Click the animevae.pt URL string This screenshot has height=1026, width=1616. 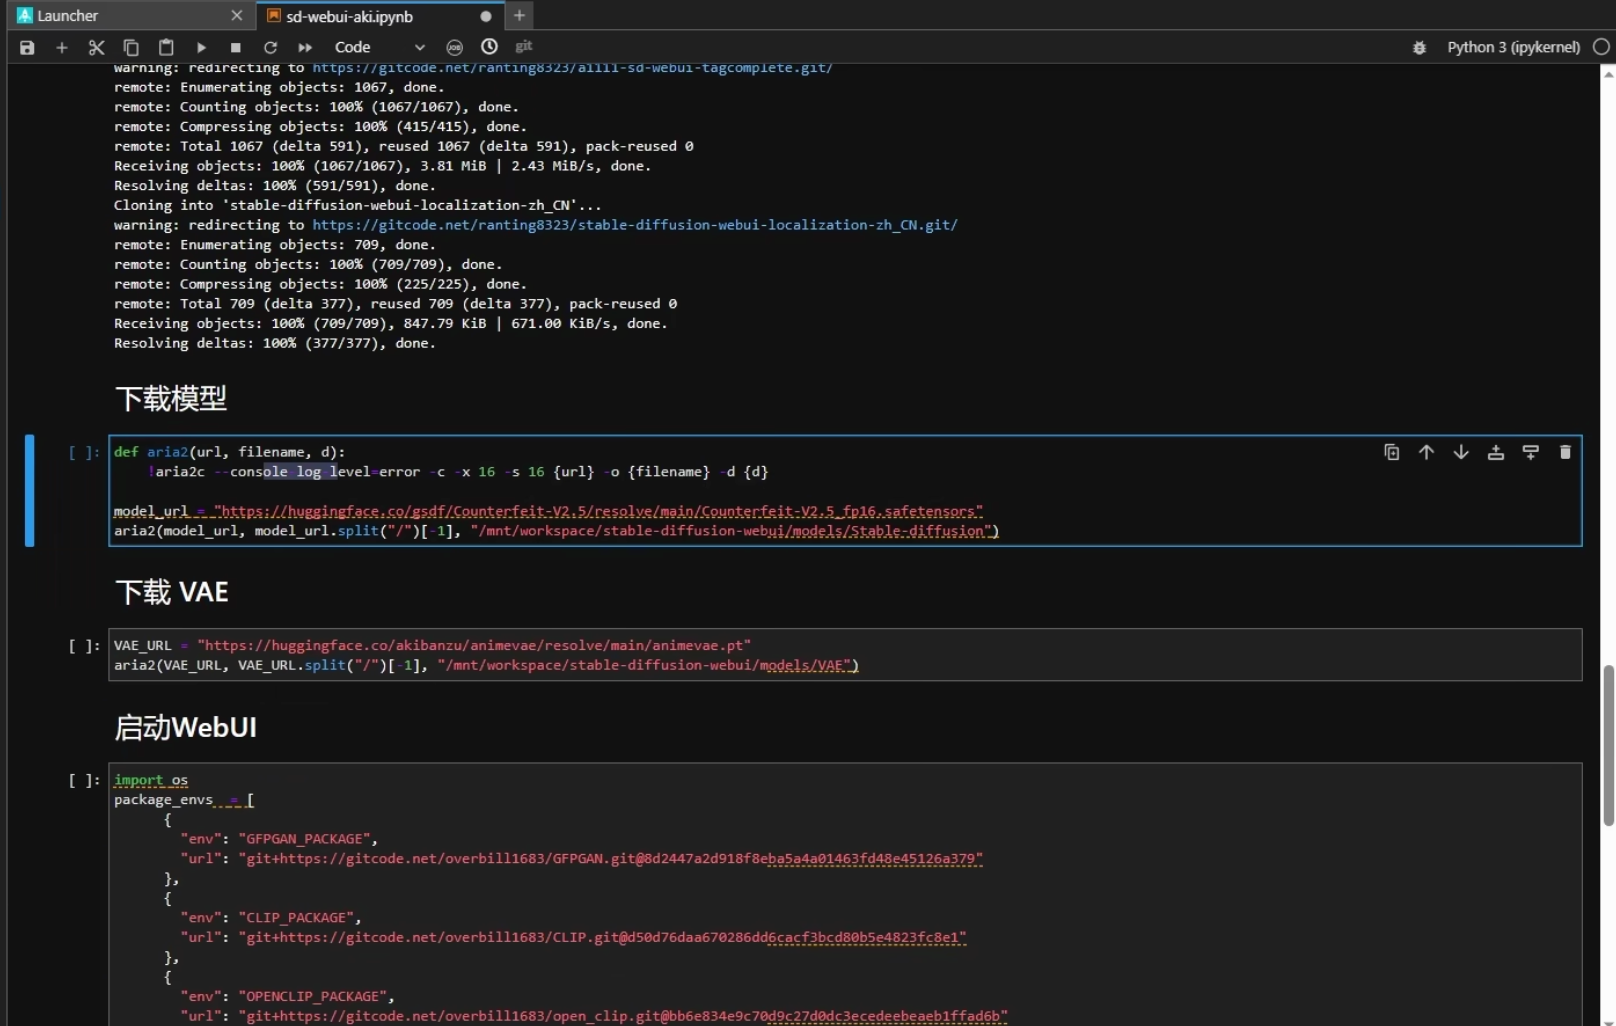tap(474, 645)
